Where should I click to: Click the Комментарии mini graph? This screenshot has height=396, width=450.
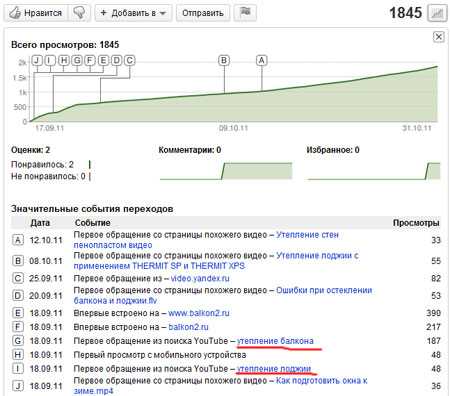click(x=226, y=171)
